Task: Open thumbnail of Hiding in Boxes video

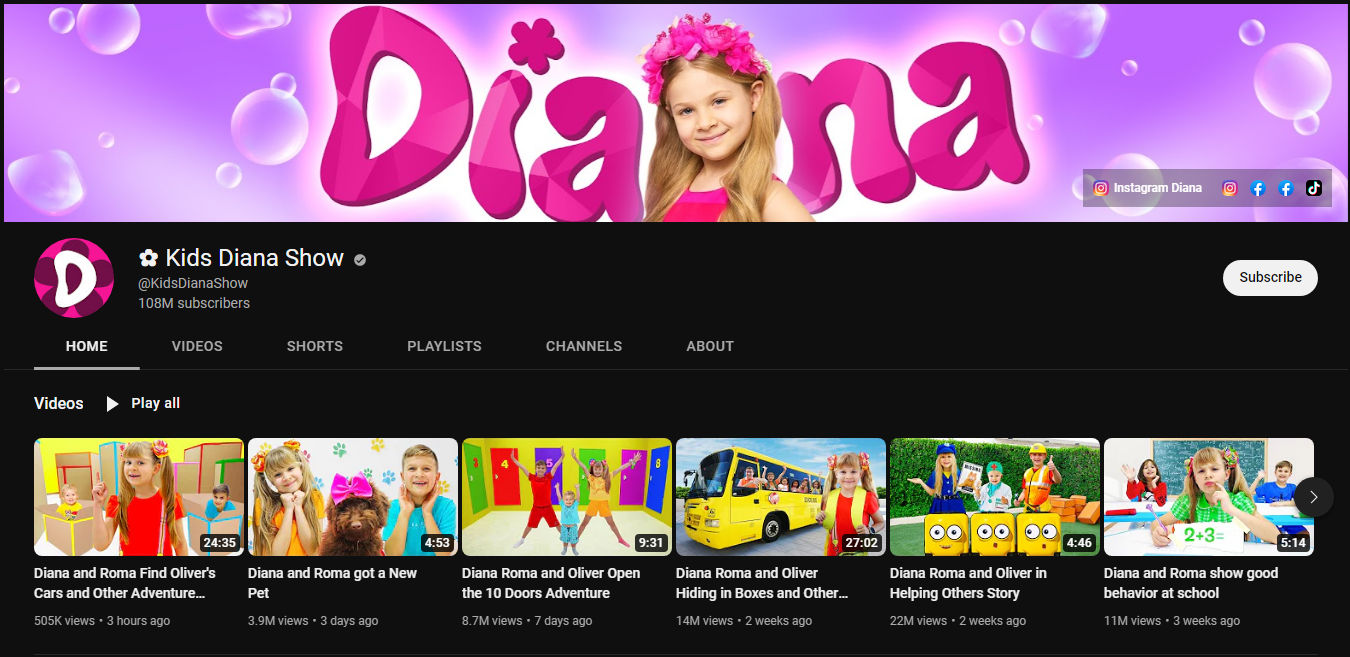Action: (x=781, y=497)
